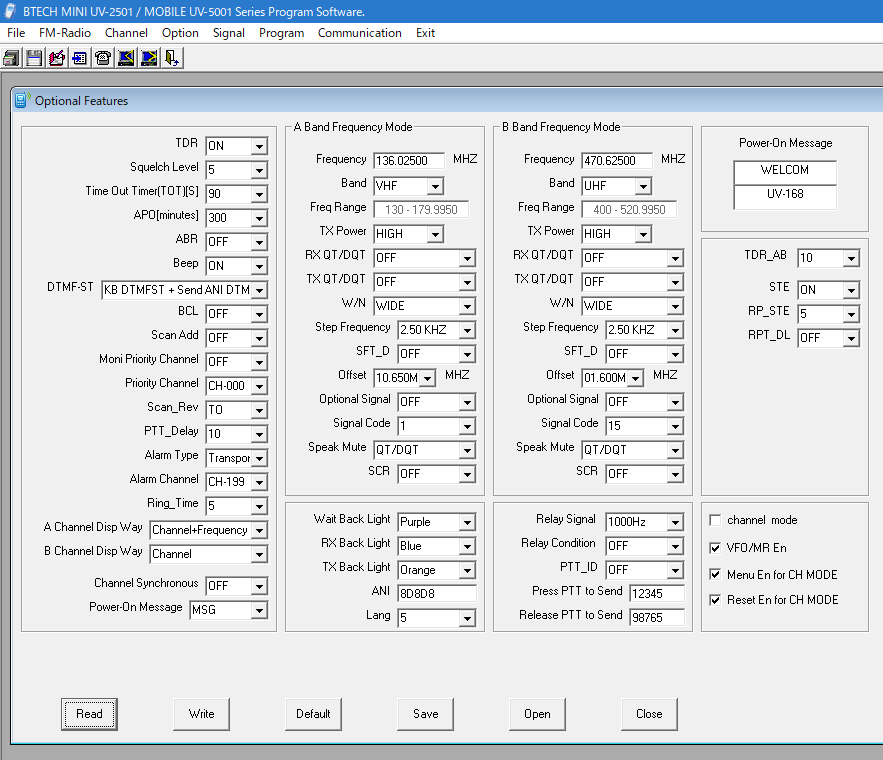Open the Beep dropdown
Screen dimensions: 883x760
(259, 266)
